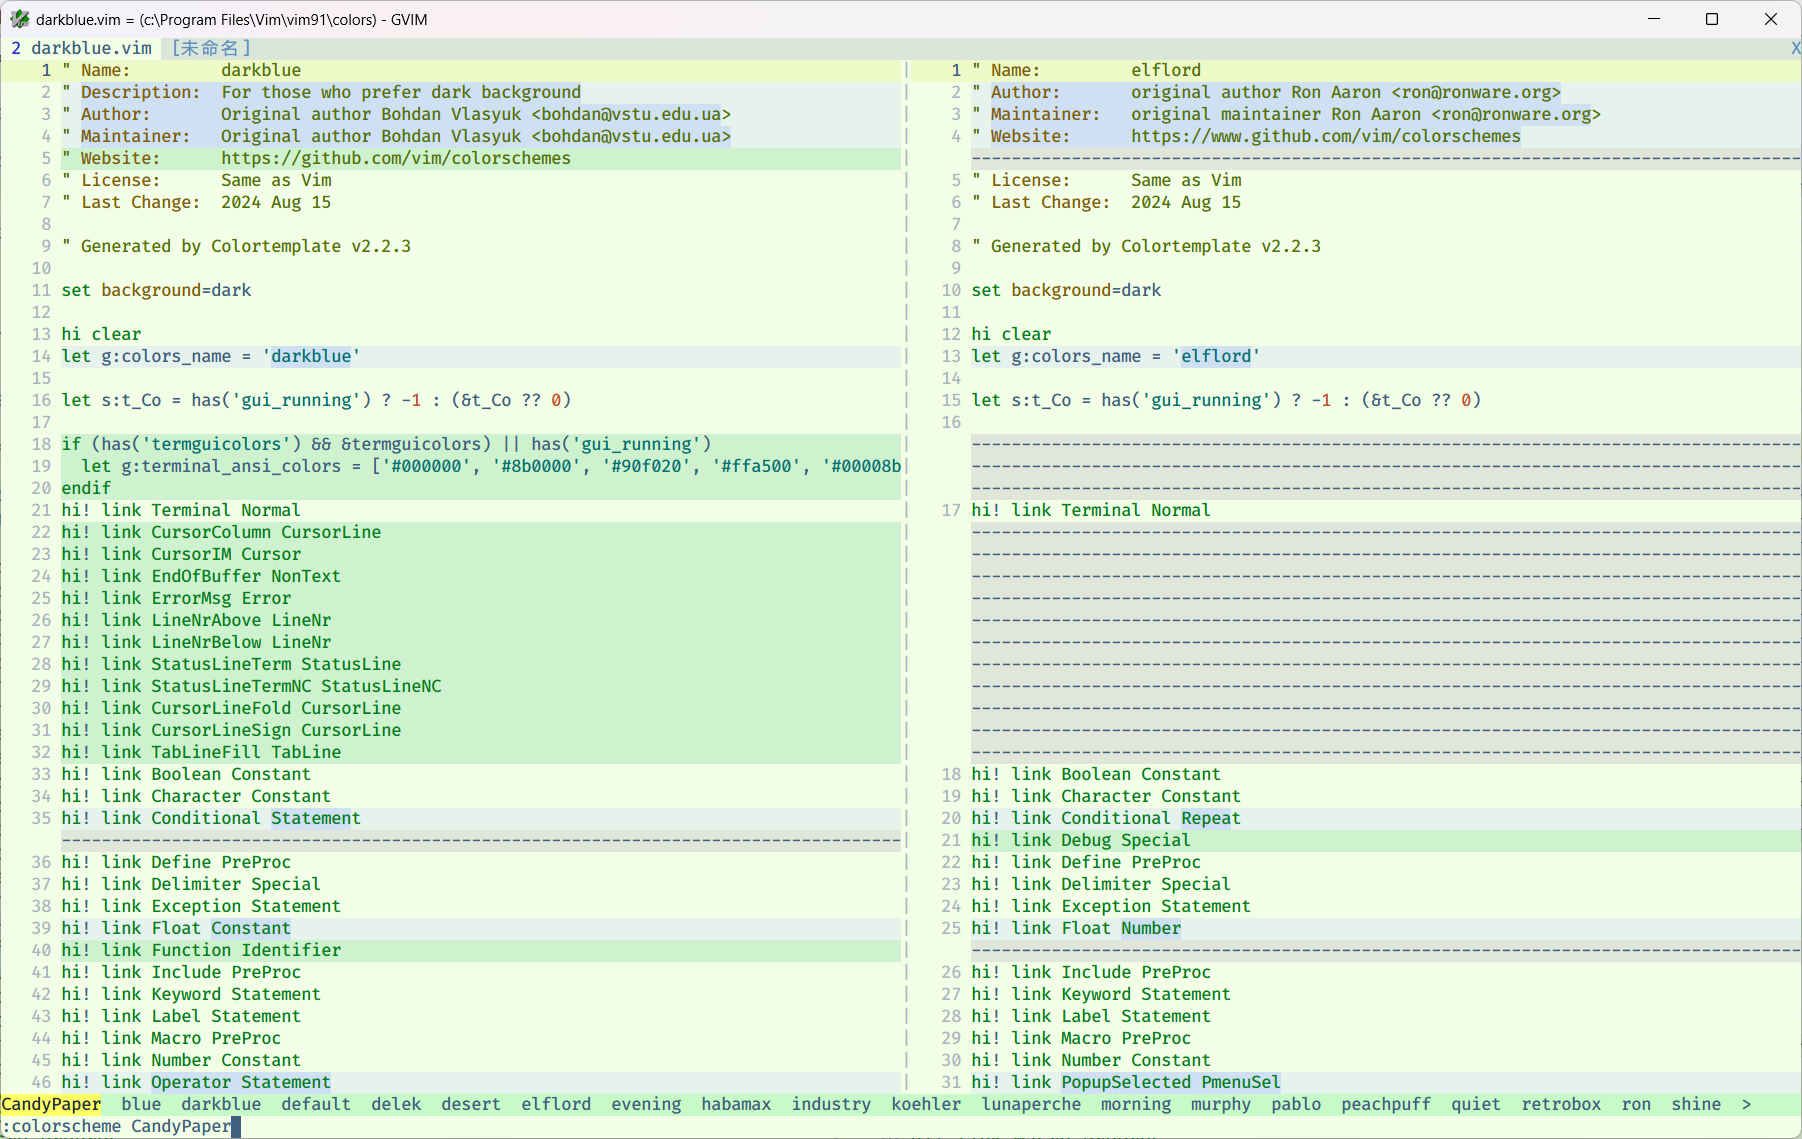Click 'endif' on left line 20
Viewport: 1802px width, 1139px height.
click(86, 488)
